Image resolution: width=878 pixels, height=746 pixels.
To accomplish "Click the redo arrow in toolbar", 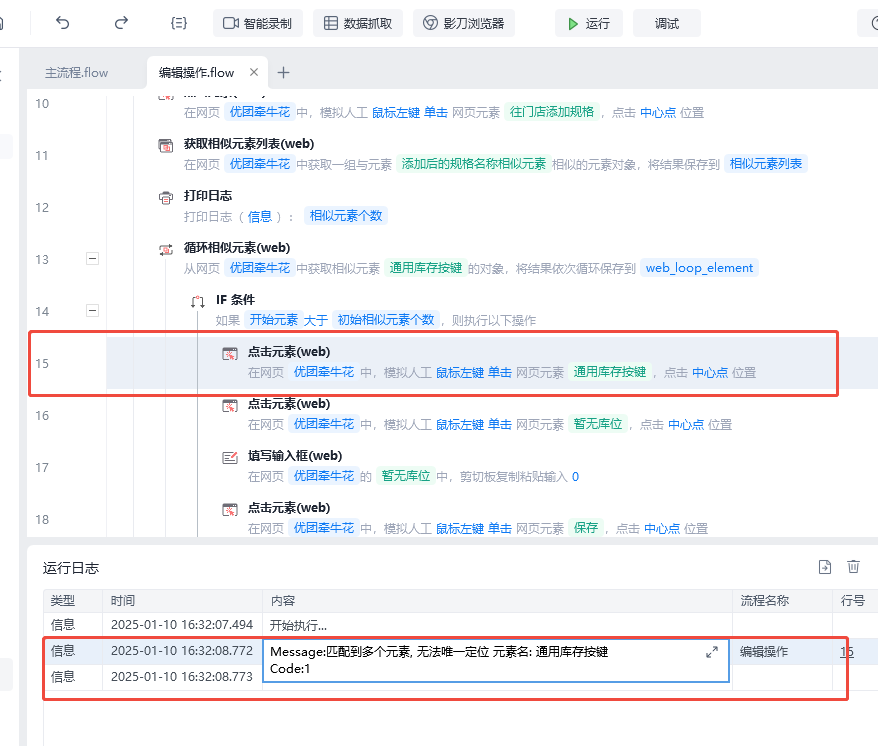I will 121,23.
